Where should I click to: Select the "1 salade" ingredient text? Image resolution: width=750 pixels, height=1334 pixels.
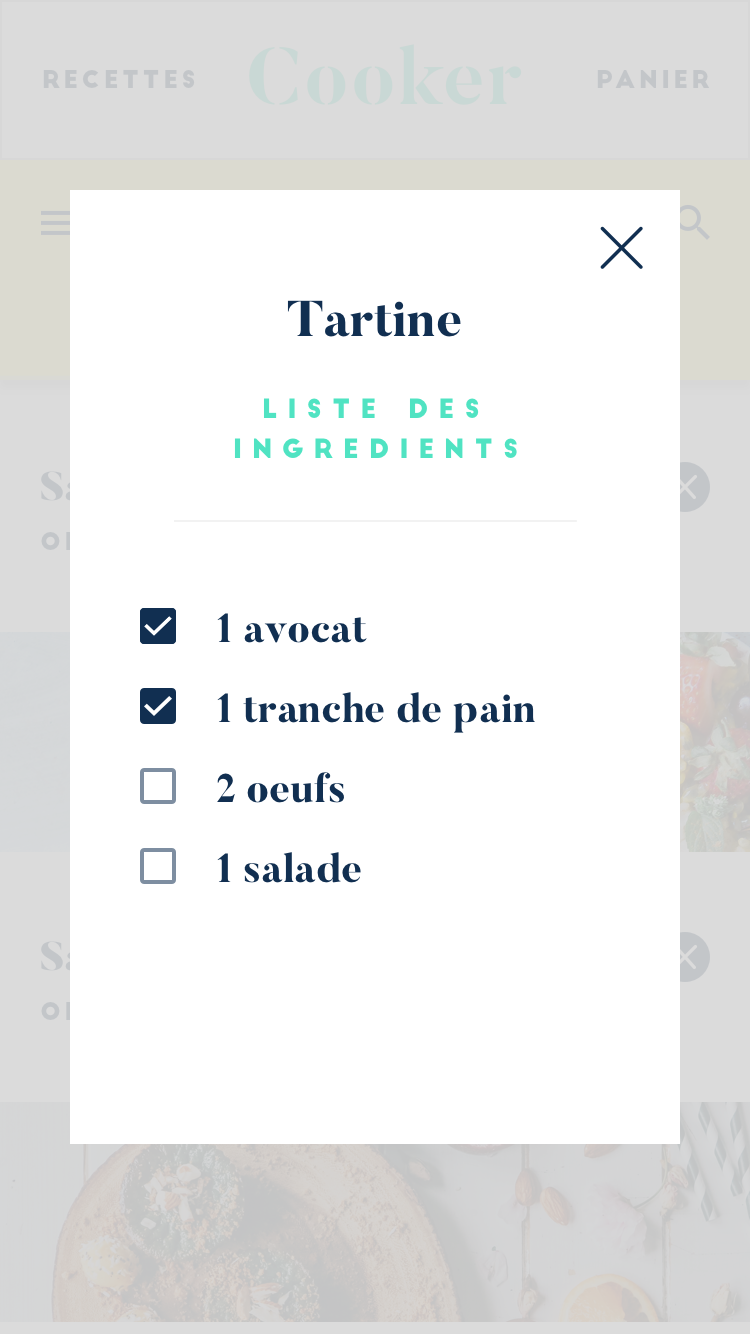288,869
